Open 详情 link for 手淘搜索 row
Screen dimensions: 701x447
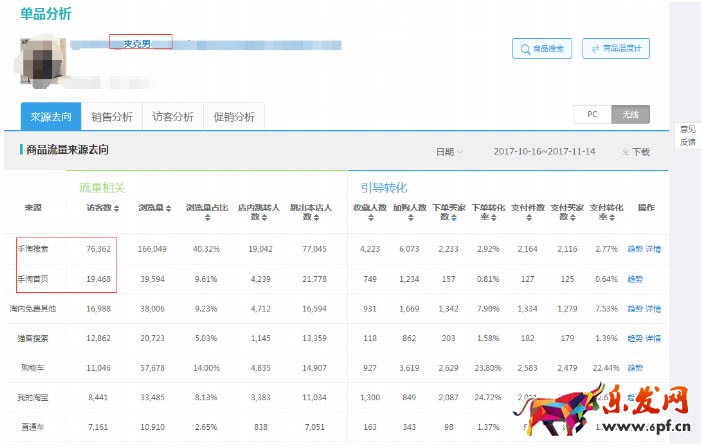click(x=653, y=249)
